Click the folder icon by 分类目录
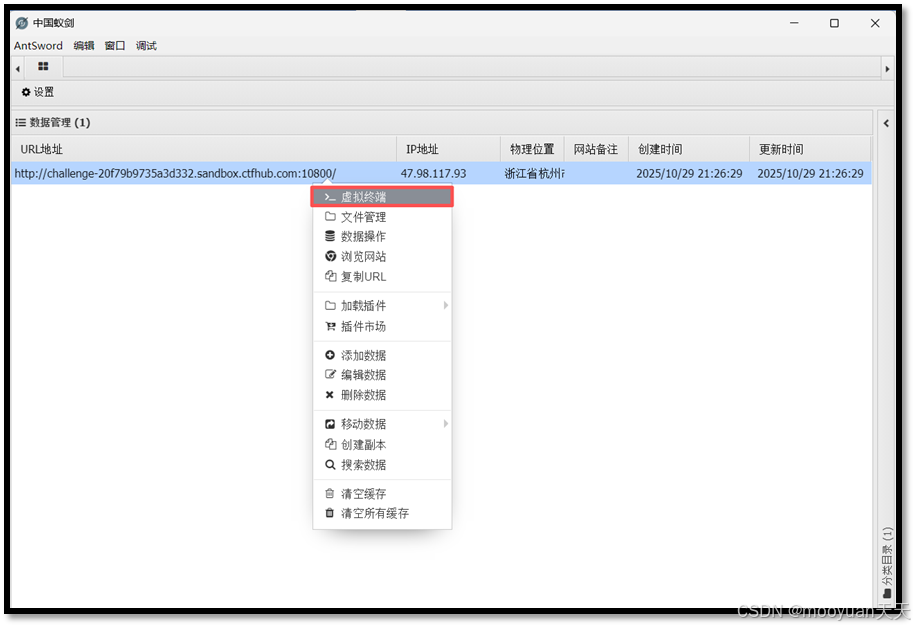915x627 pixels. (887, 594)
